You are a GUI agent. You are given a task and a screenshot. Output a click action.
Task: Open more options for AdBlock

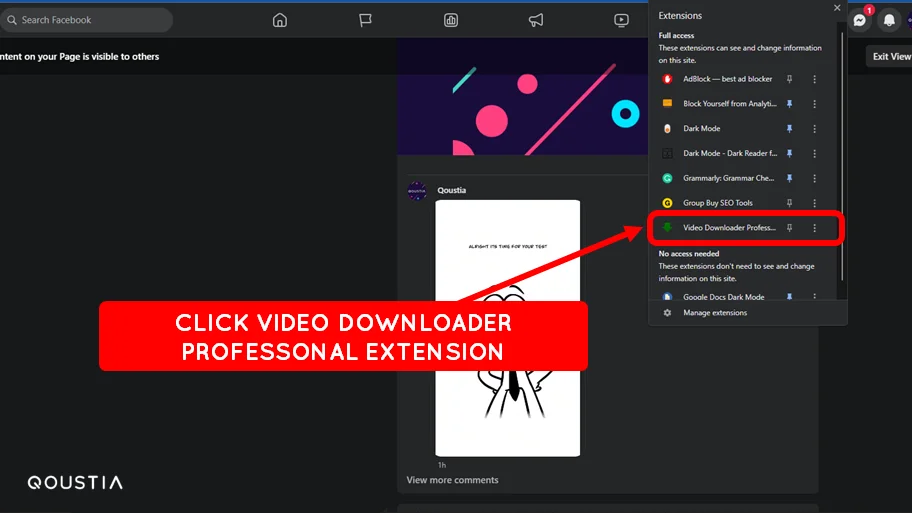[x=814, y=79]
